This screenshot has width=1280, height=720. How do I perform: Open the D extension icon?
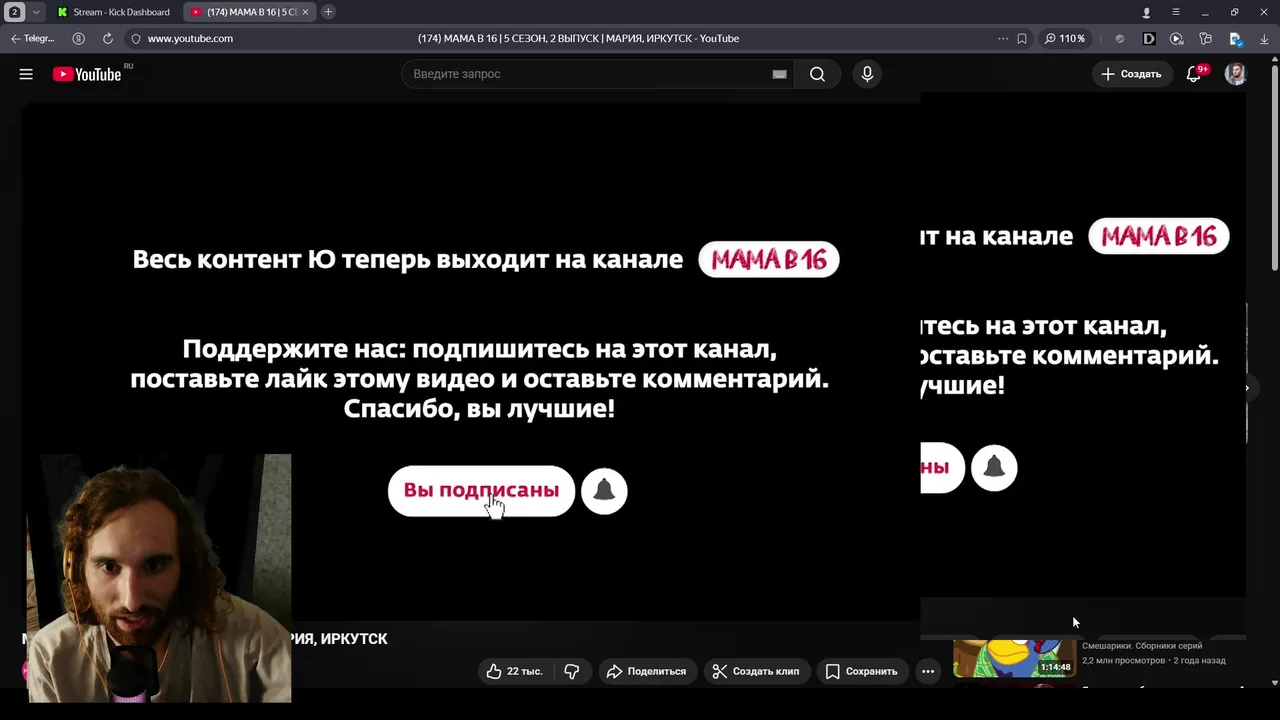(x=1149, y=39)
